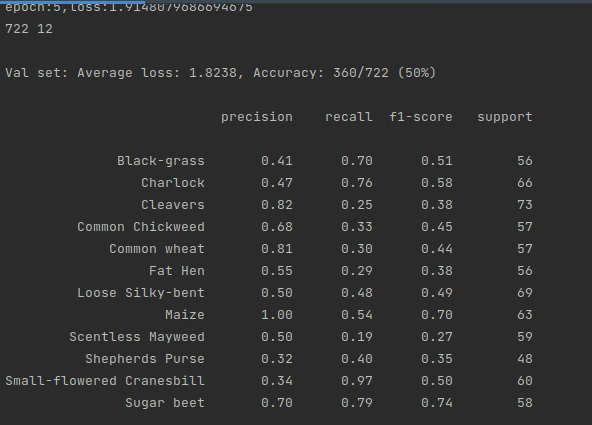592x425 pixels.
Task: Click Sugar beet recall value 0.79
Action: (357, 403)
